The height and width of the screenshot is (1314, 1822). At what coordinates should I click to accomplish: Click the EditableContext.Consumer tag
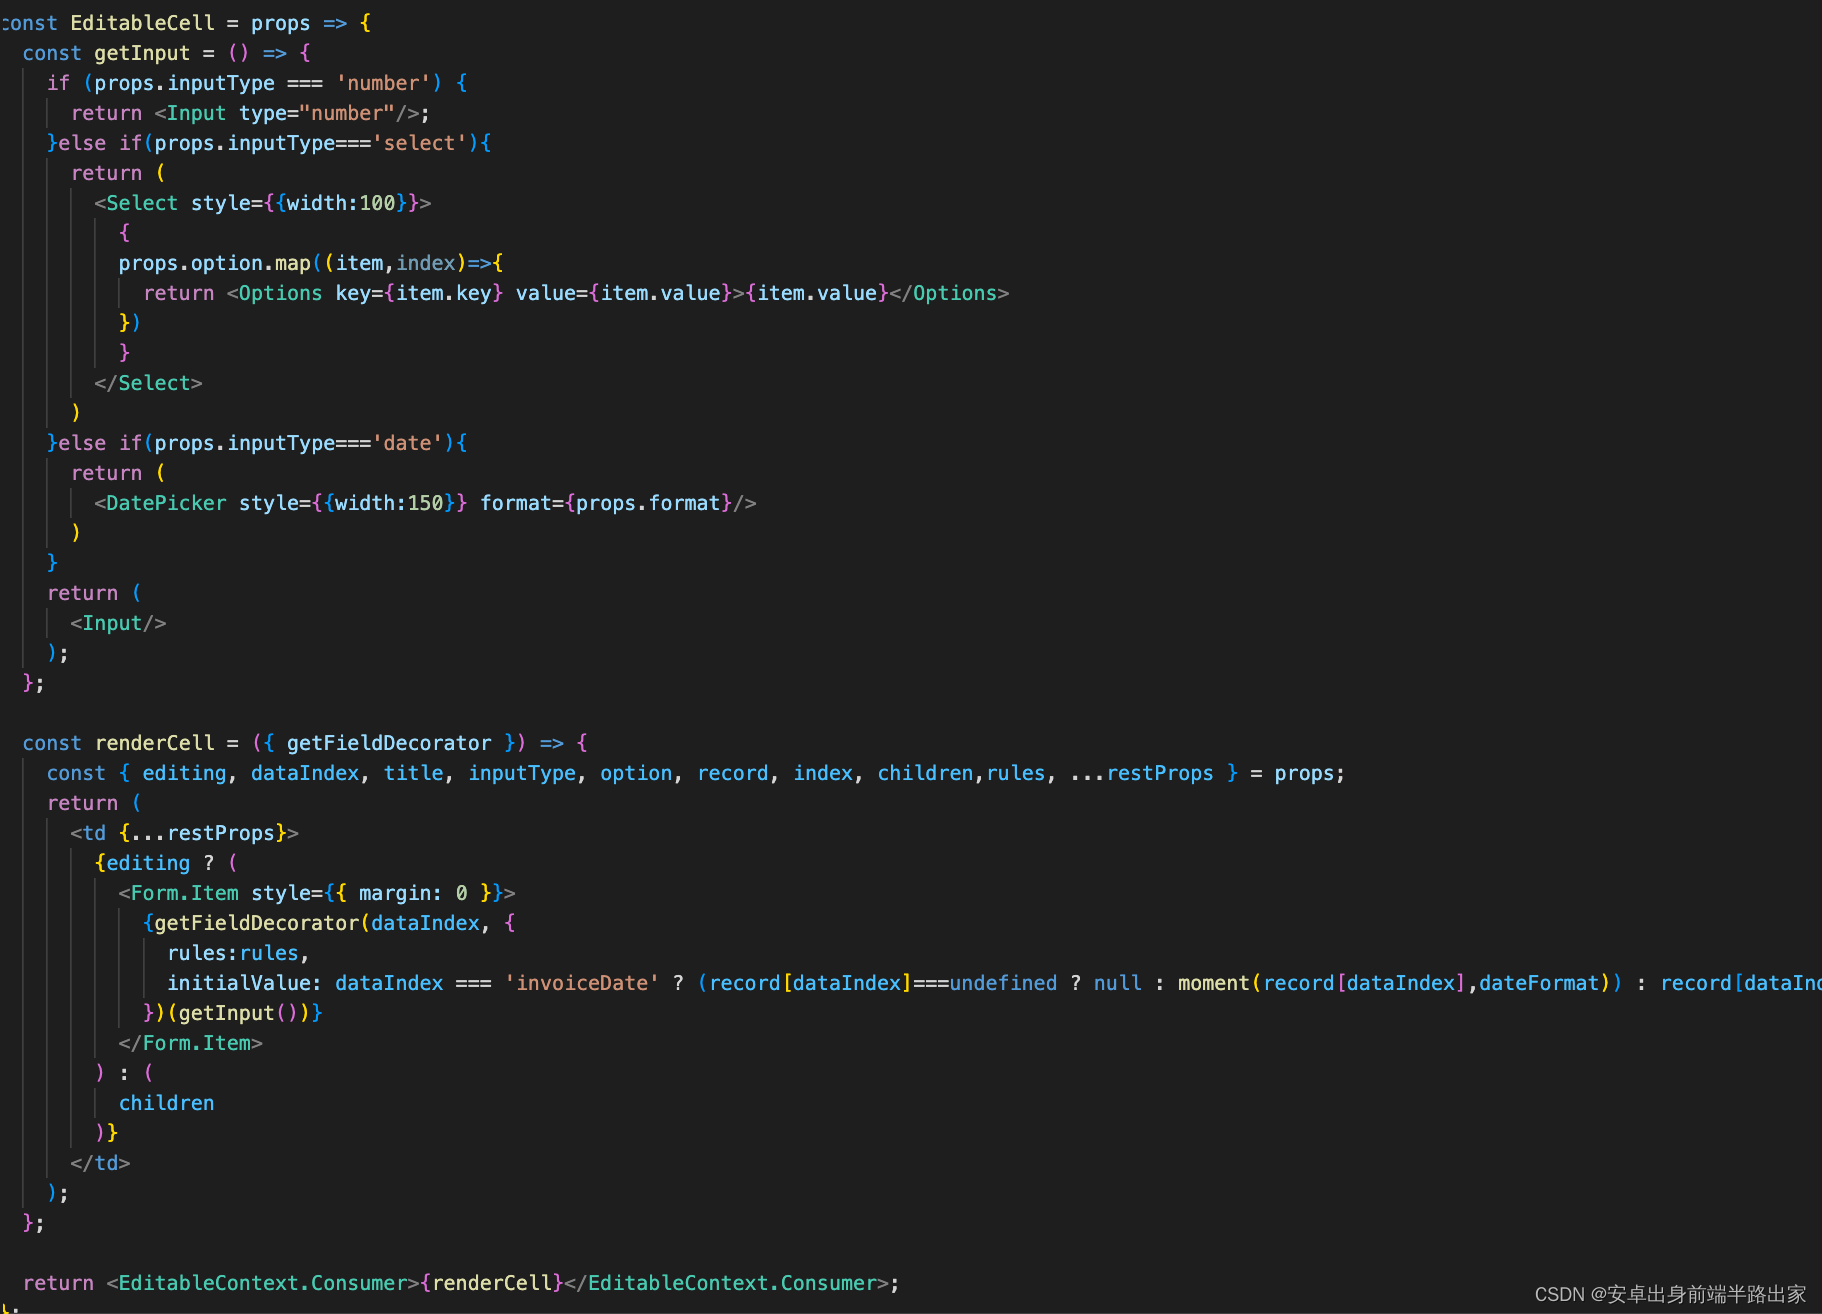260,1283
